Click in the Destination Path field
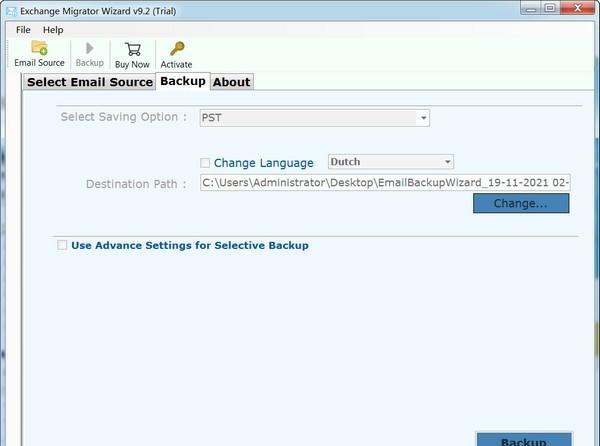This screenshot has height=446, width=600. pos(385,182)
